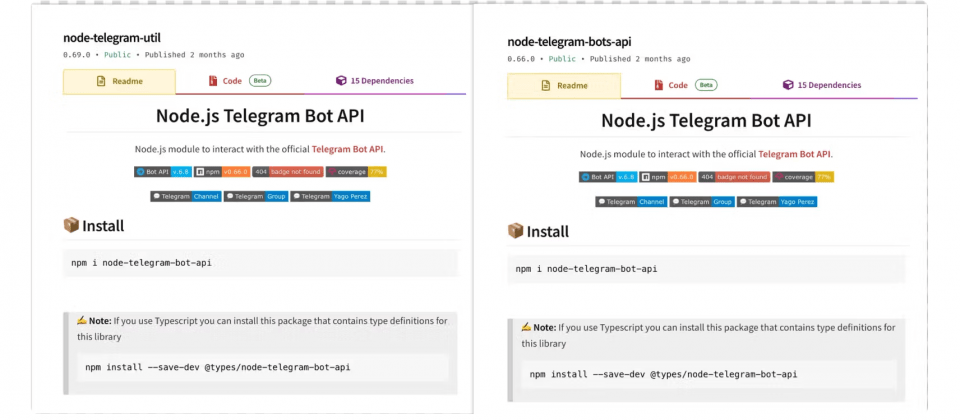Viewport: 960px width, 420px height.
Task: Click Bot API v.6.8 badge in node-telegram-bots-api panel
Action: (x=608, y=177)
